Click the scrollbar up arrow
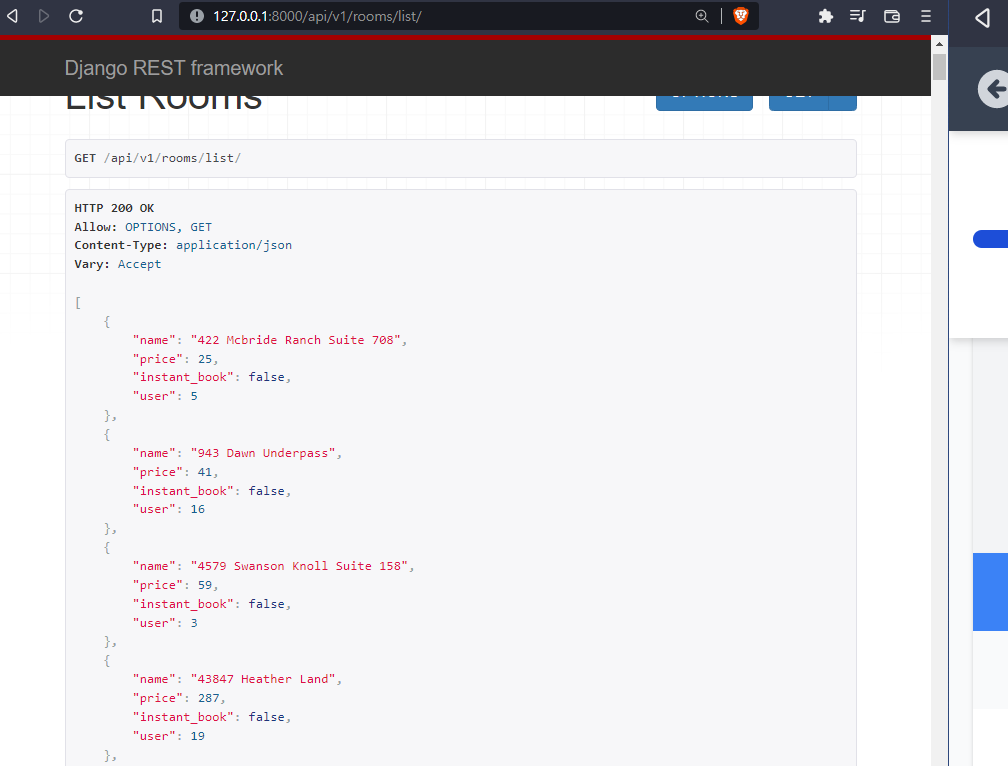The height and width of the screenshot is (766, 1008). coord(939,44)
